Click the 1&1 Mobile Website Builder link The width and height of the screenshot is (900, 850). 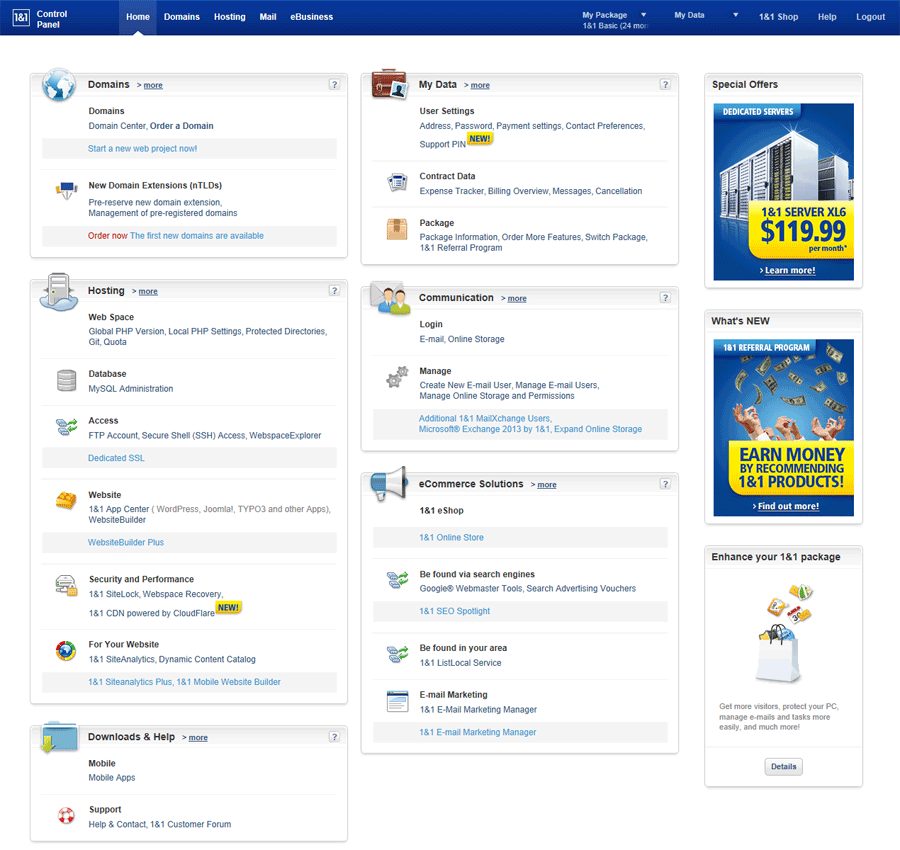click(x=228, y=682)
